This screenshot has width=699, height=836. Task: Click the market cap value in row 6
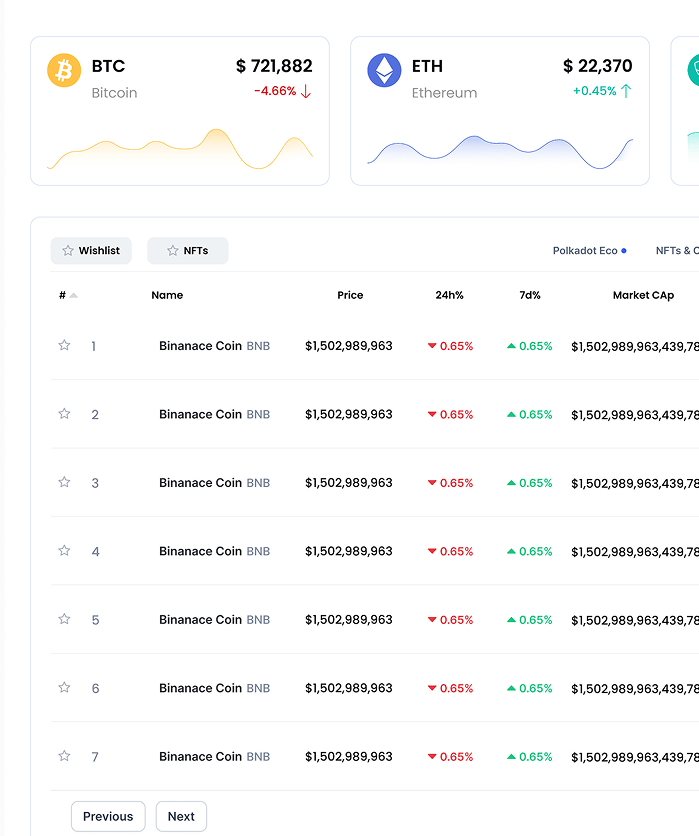coord(635,689)
